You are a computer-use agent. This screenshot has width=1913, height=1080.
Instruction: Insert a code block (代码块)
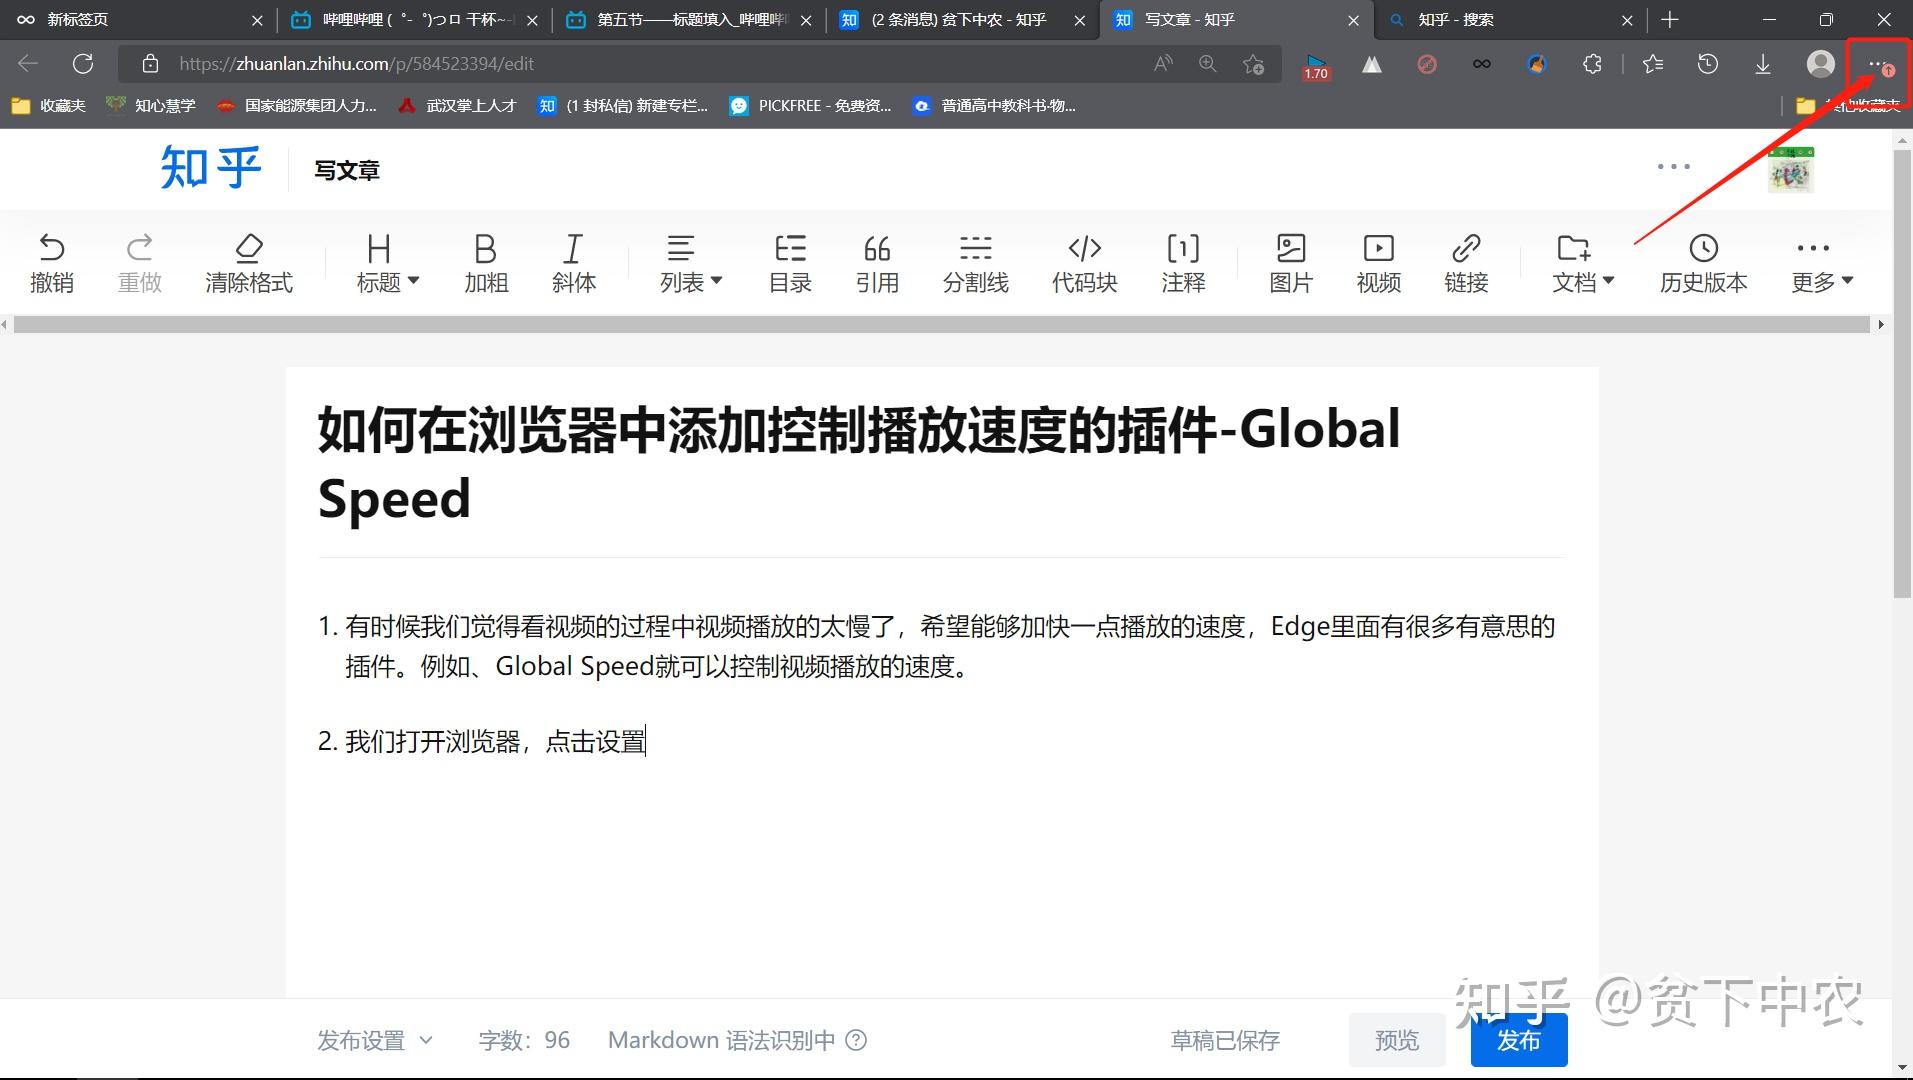pyautogui.click(x=1085, y=263)
